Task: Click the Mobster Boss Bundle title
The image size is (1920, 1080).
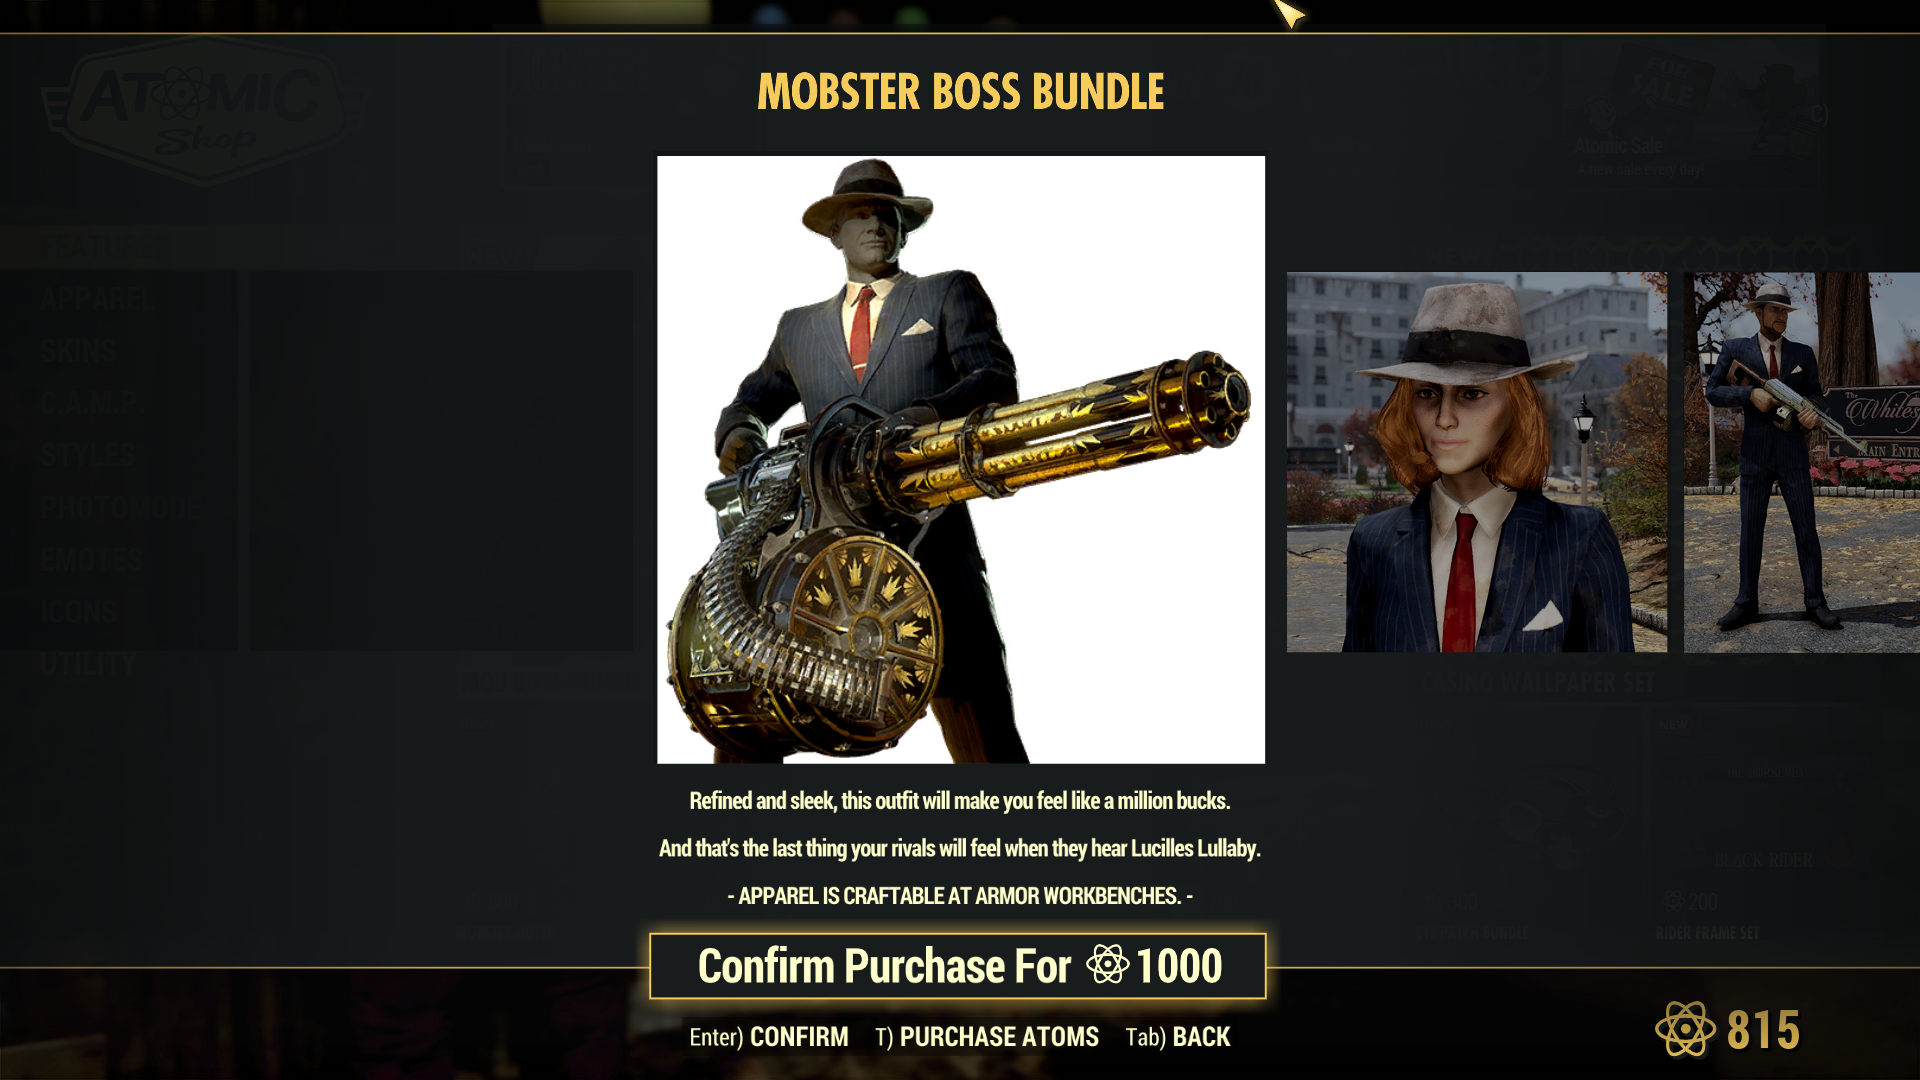Action: tap(960, 92)
